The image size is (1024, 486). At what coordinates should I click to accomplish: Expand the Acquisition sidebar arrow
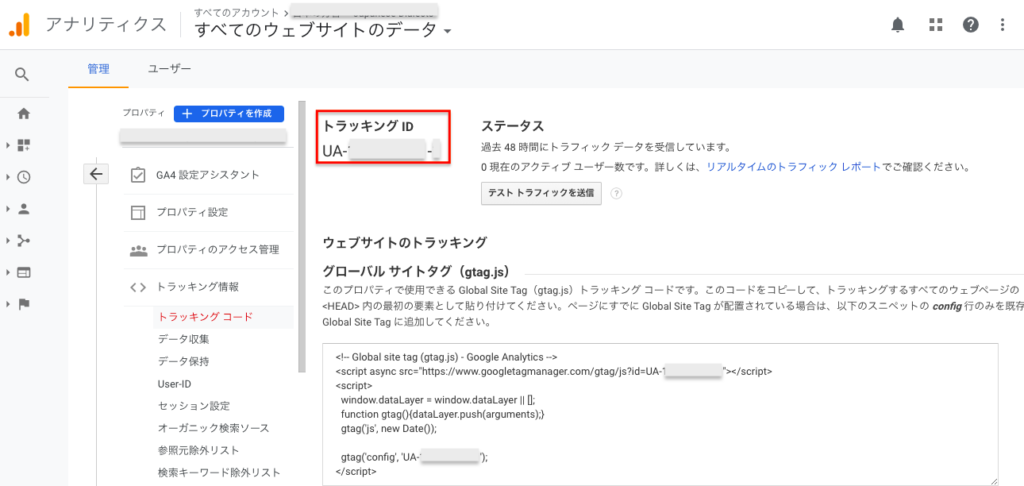7,241
